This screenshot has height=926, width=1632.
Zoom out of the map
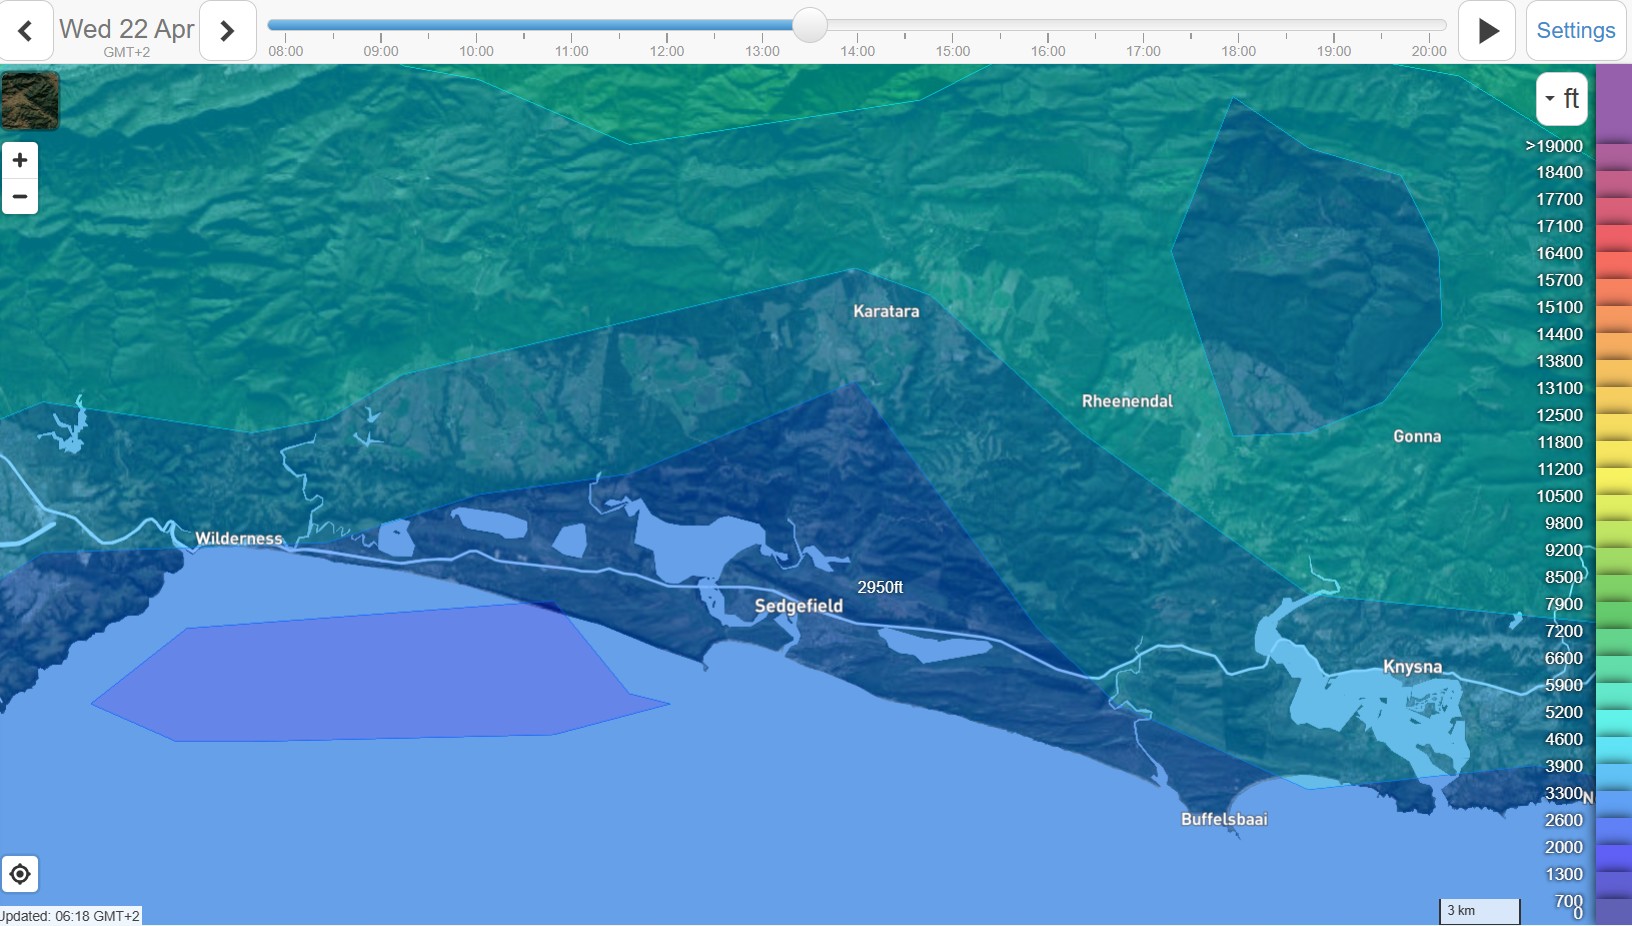click(x=20, y=197)
